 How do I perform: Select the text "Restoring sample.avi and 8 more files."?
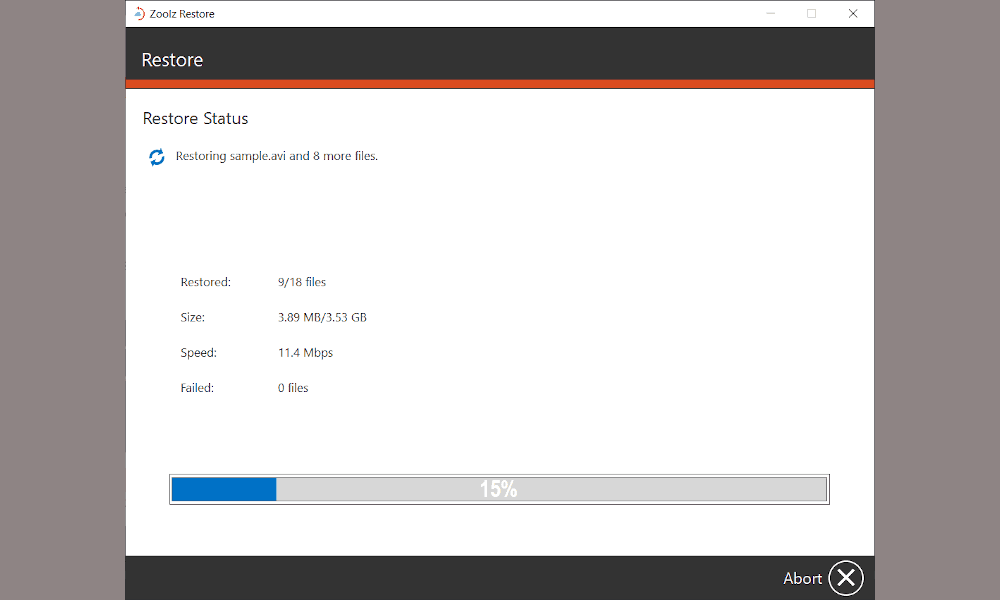(x=277, y=156)
